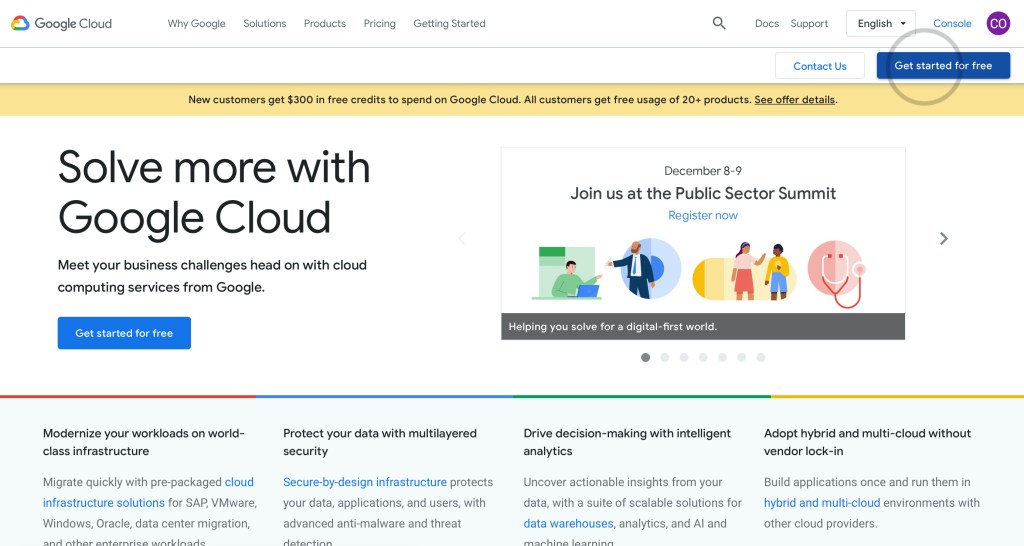Open the English language dropdown

[x=881, y=24]
